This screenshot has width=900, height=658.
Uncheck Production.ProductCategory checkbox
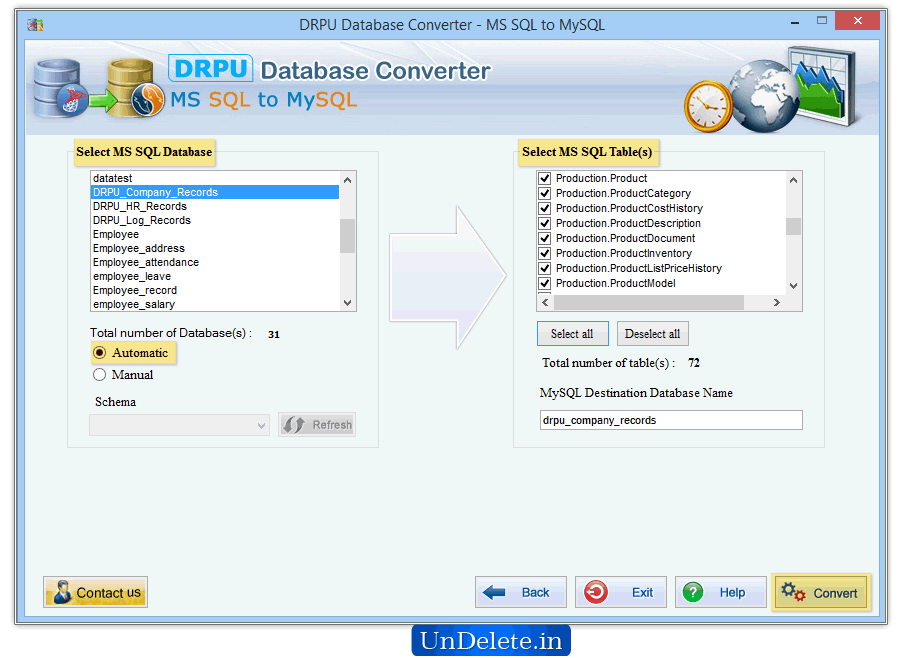pyautogui.click(x=545, y=193)
